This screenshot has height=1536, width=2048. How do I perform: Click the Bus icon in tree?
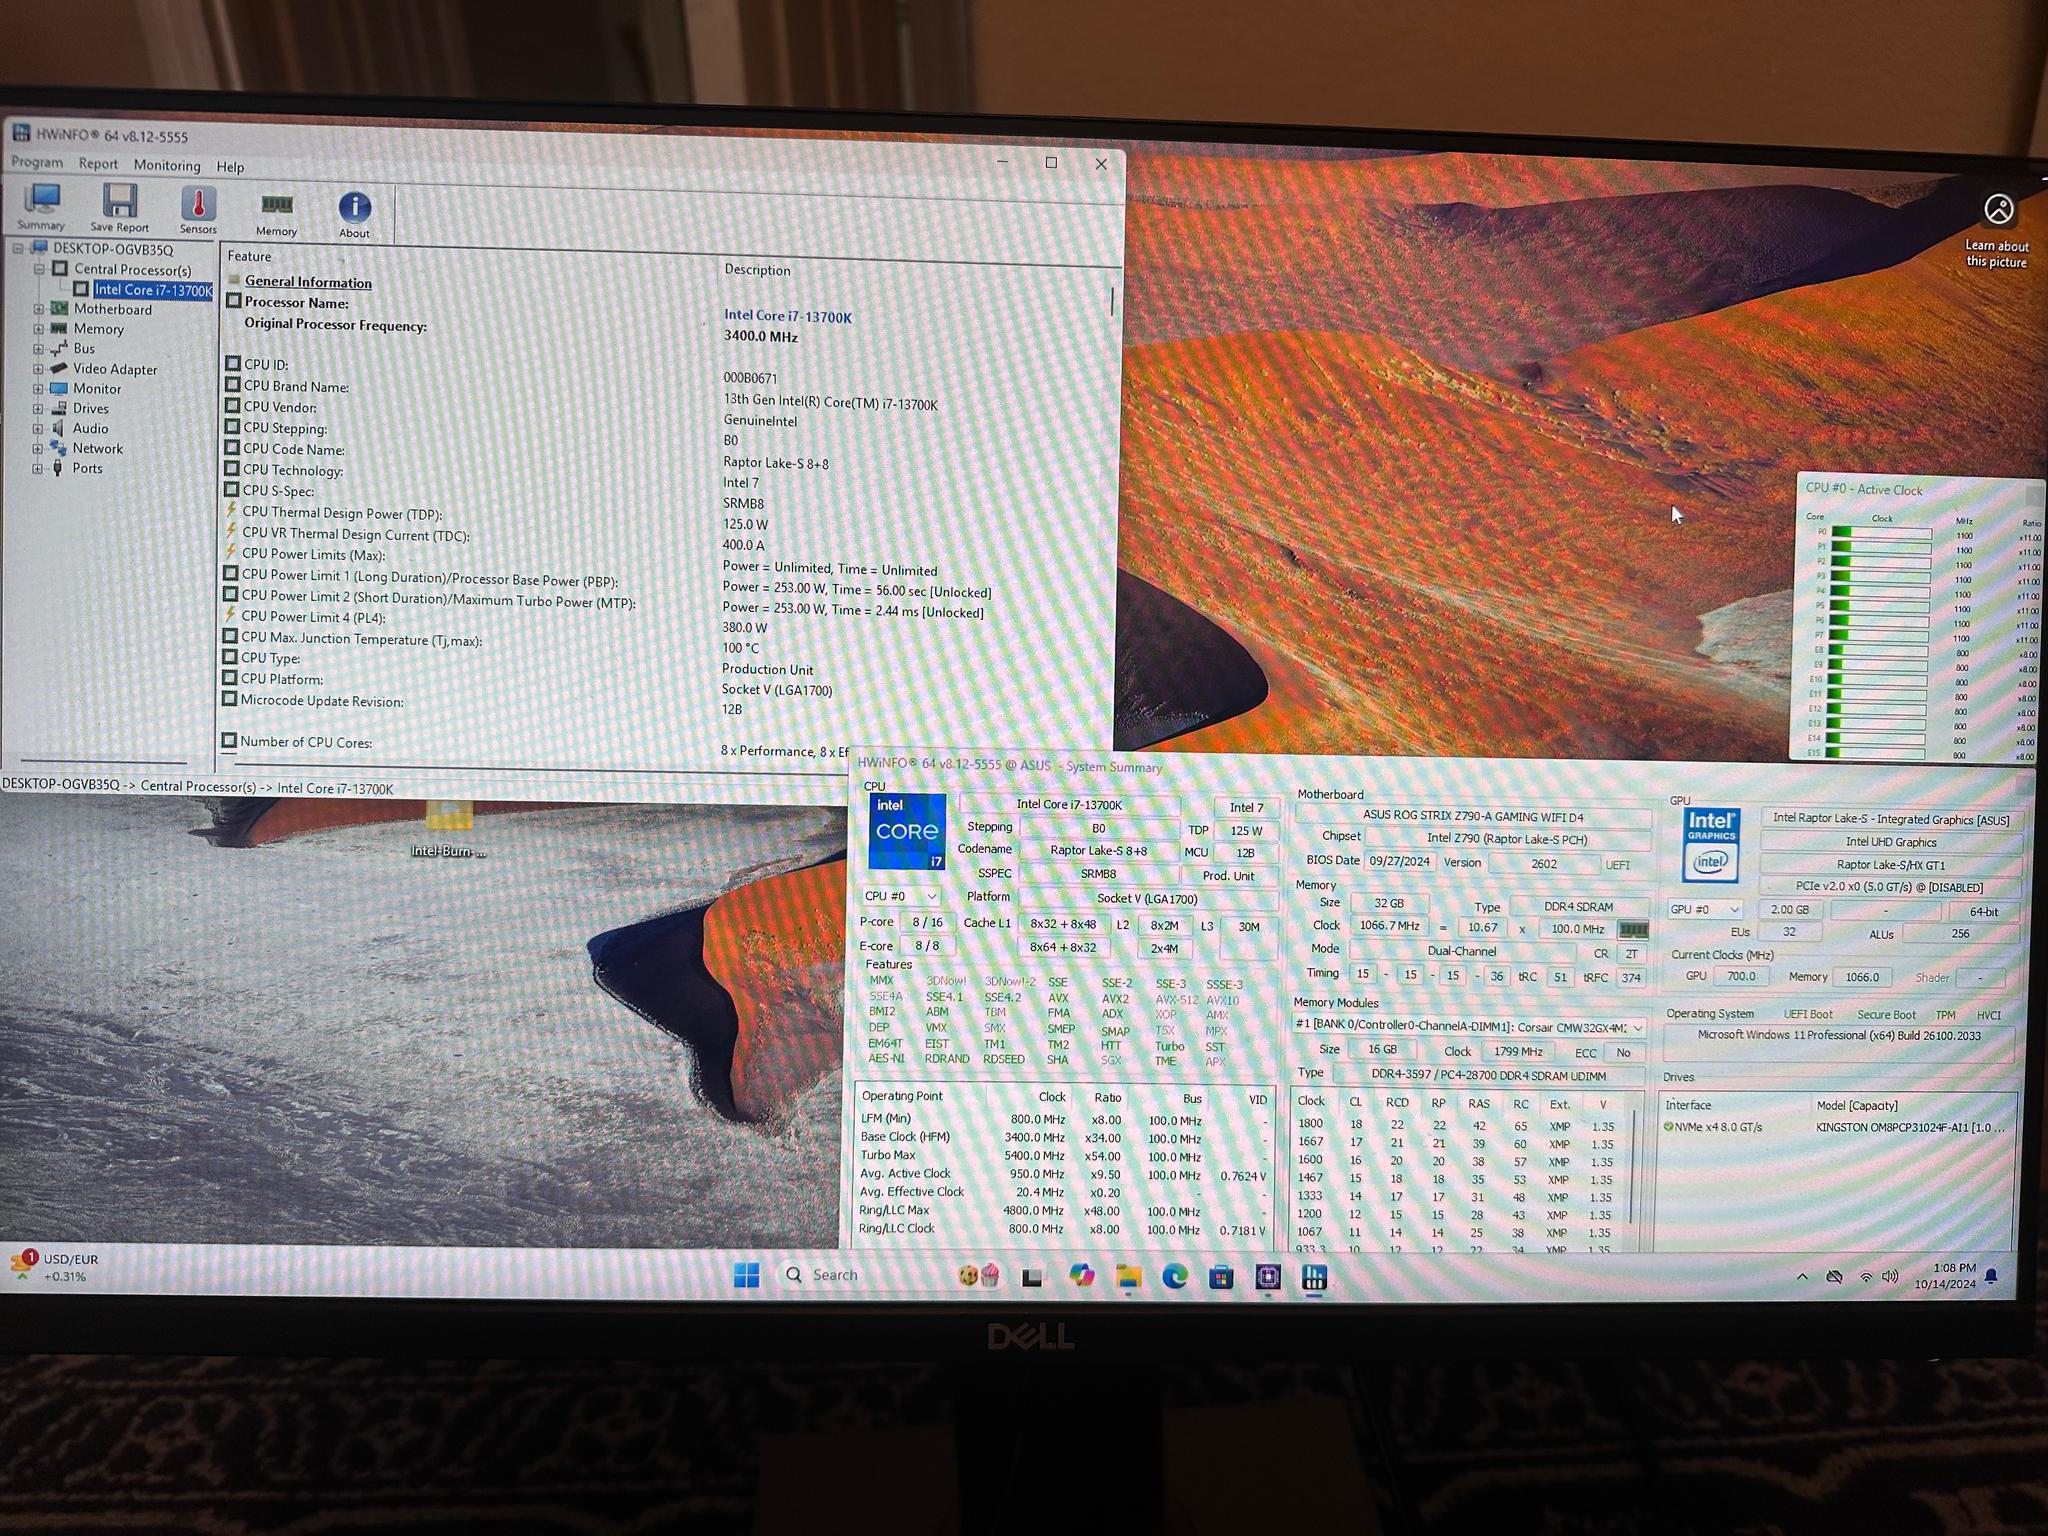click(59, 348)
